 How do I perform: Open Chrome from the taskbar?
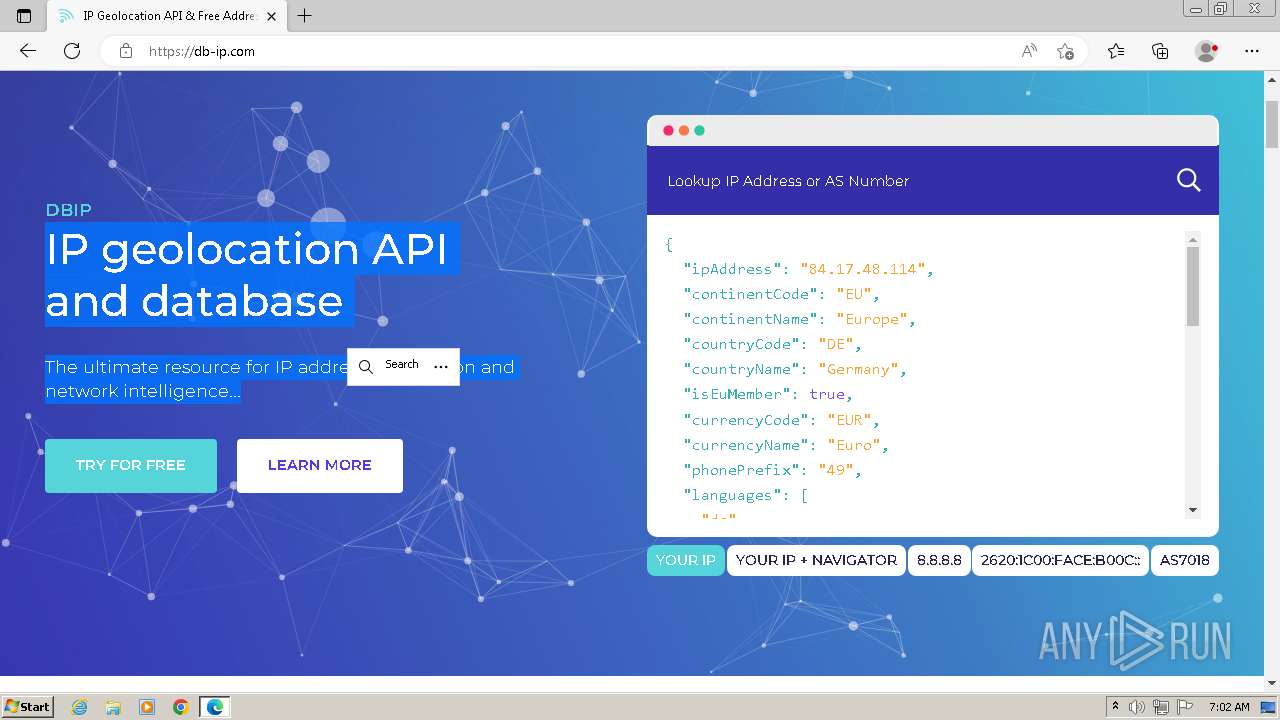pos(180,707)
